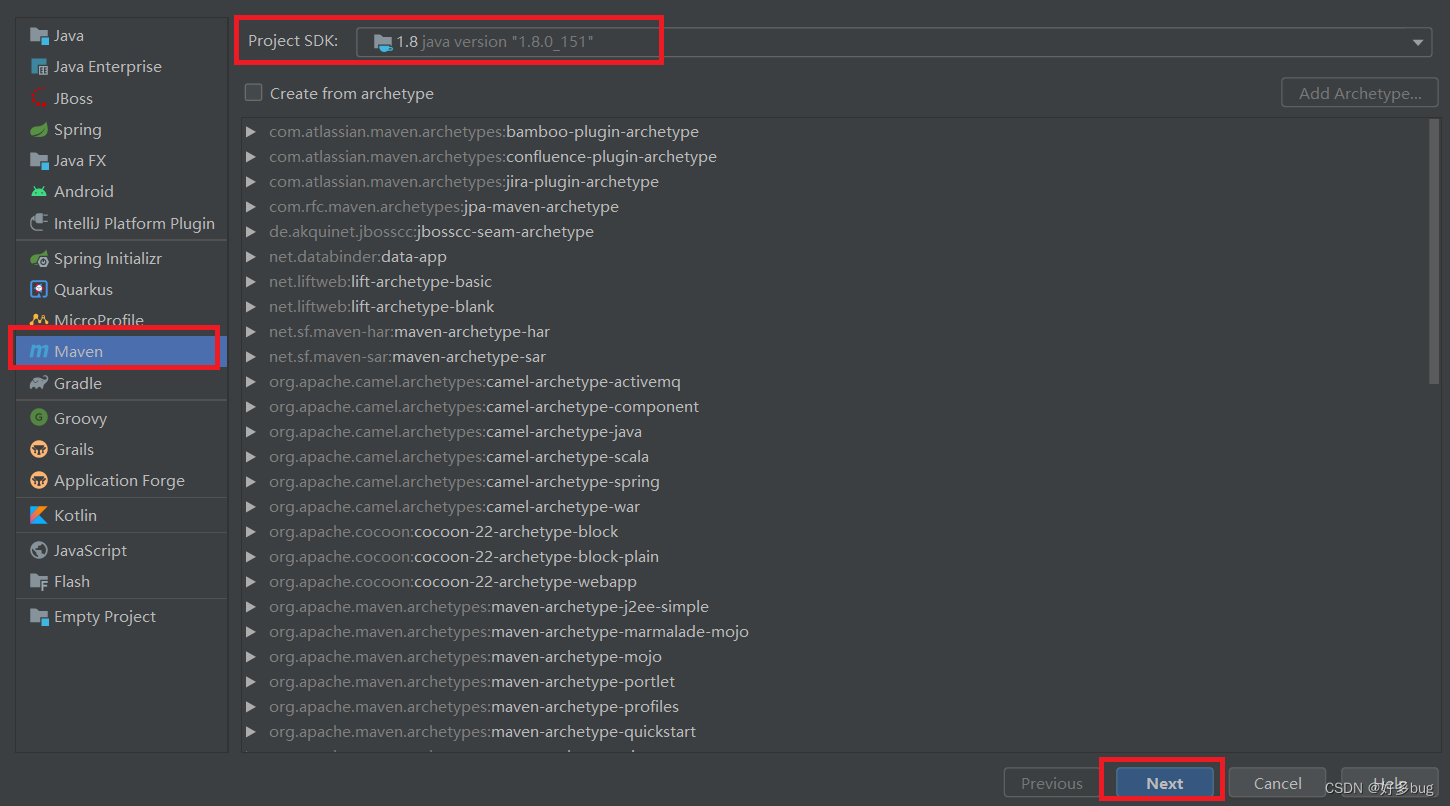Image resolution: width=1450 pixels, height=806 pixels.
Task: Select camel-archetype-java row
Action: coord(835,432)
